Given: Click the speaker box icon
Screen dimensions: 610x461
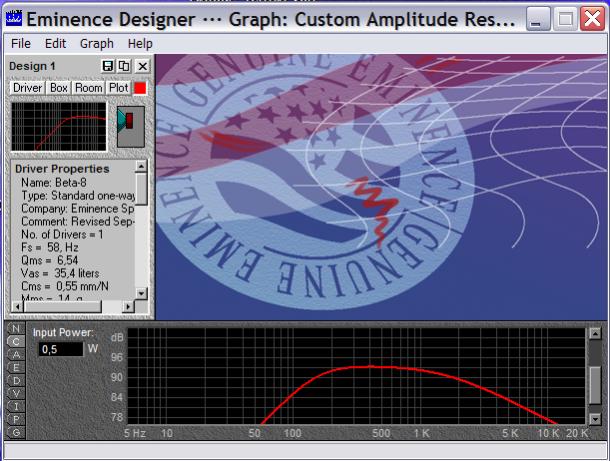Looking at the screenshot, I should 131,127.
